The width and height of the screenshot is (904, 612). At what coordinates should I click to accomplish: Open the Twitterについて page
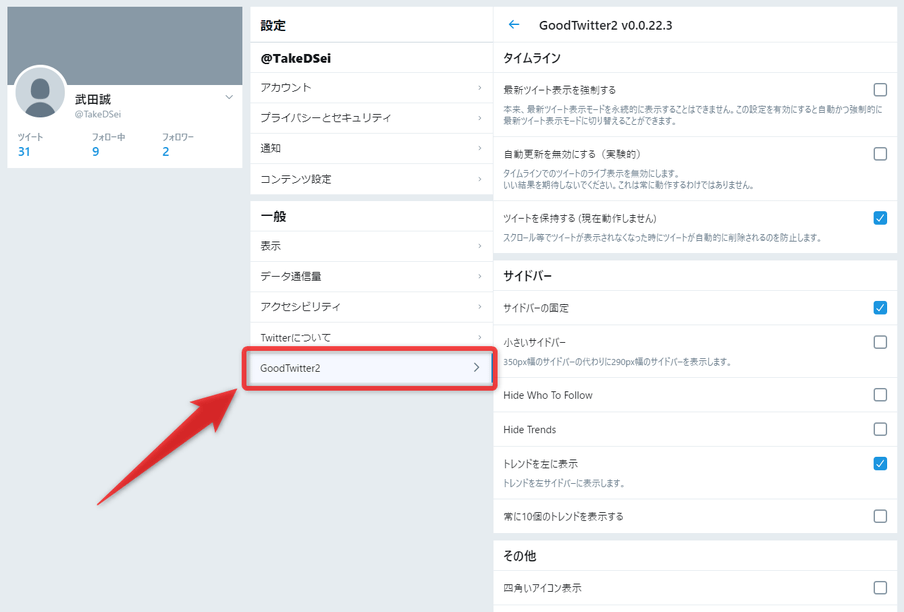[x=371, y=337]
